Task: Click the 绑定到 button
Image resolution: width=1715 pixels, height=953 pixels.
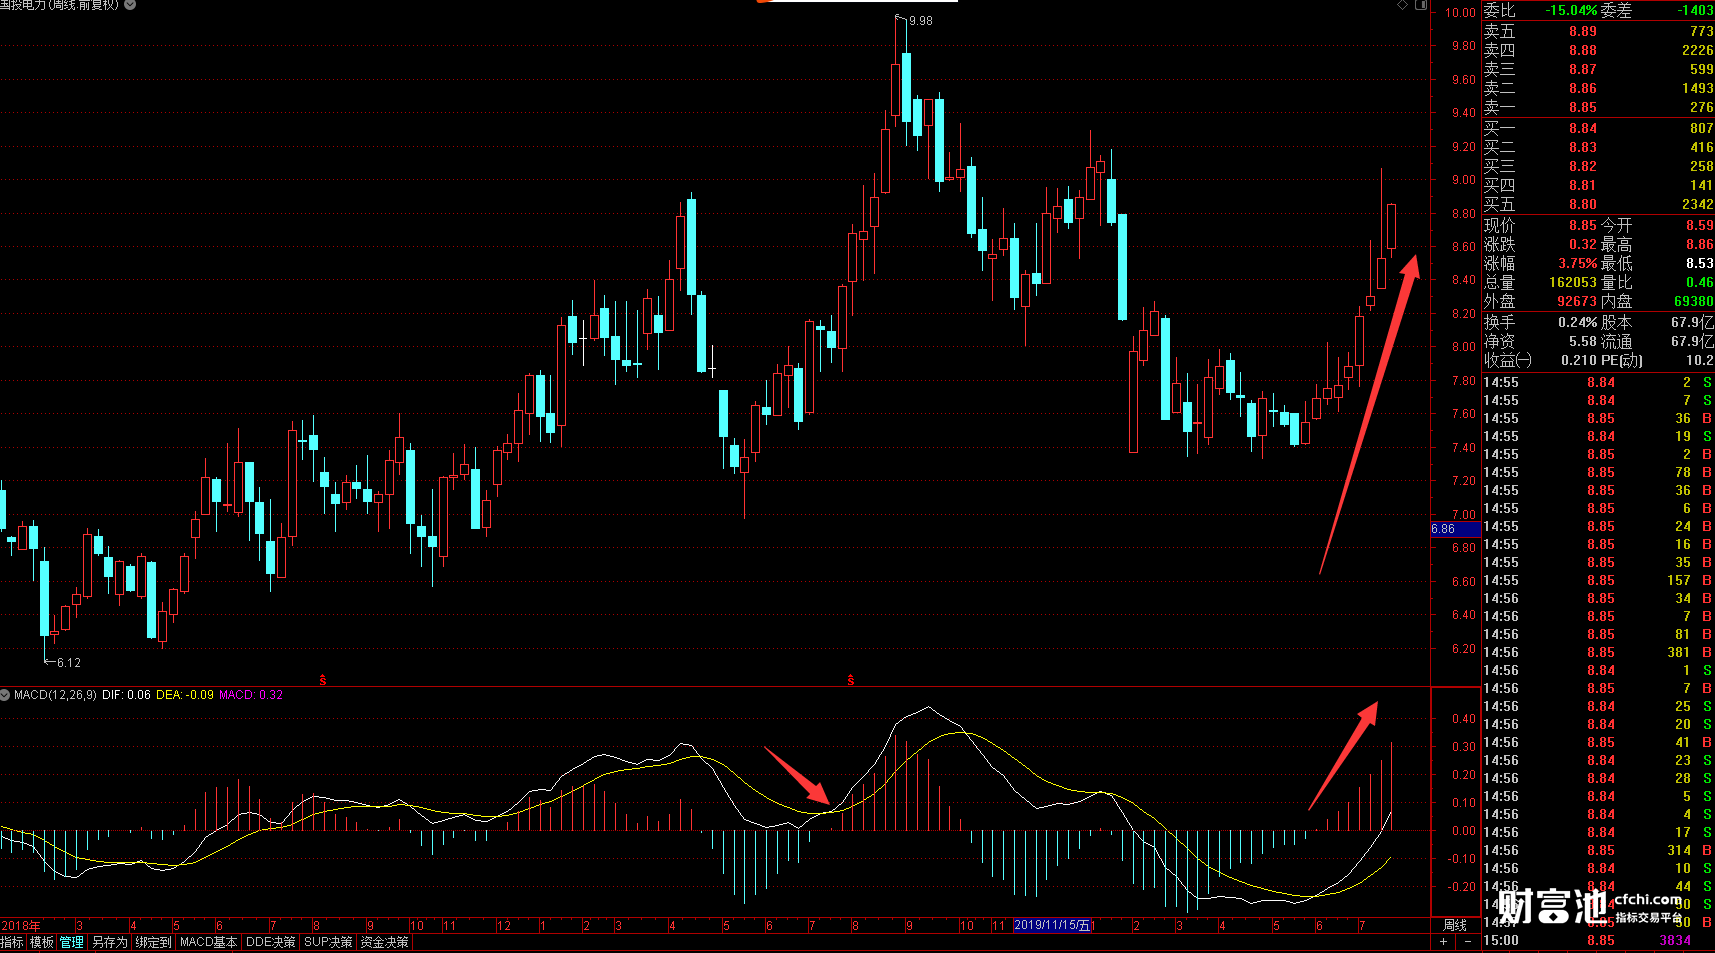Action: pyautogui.click(x=153, y=942)
